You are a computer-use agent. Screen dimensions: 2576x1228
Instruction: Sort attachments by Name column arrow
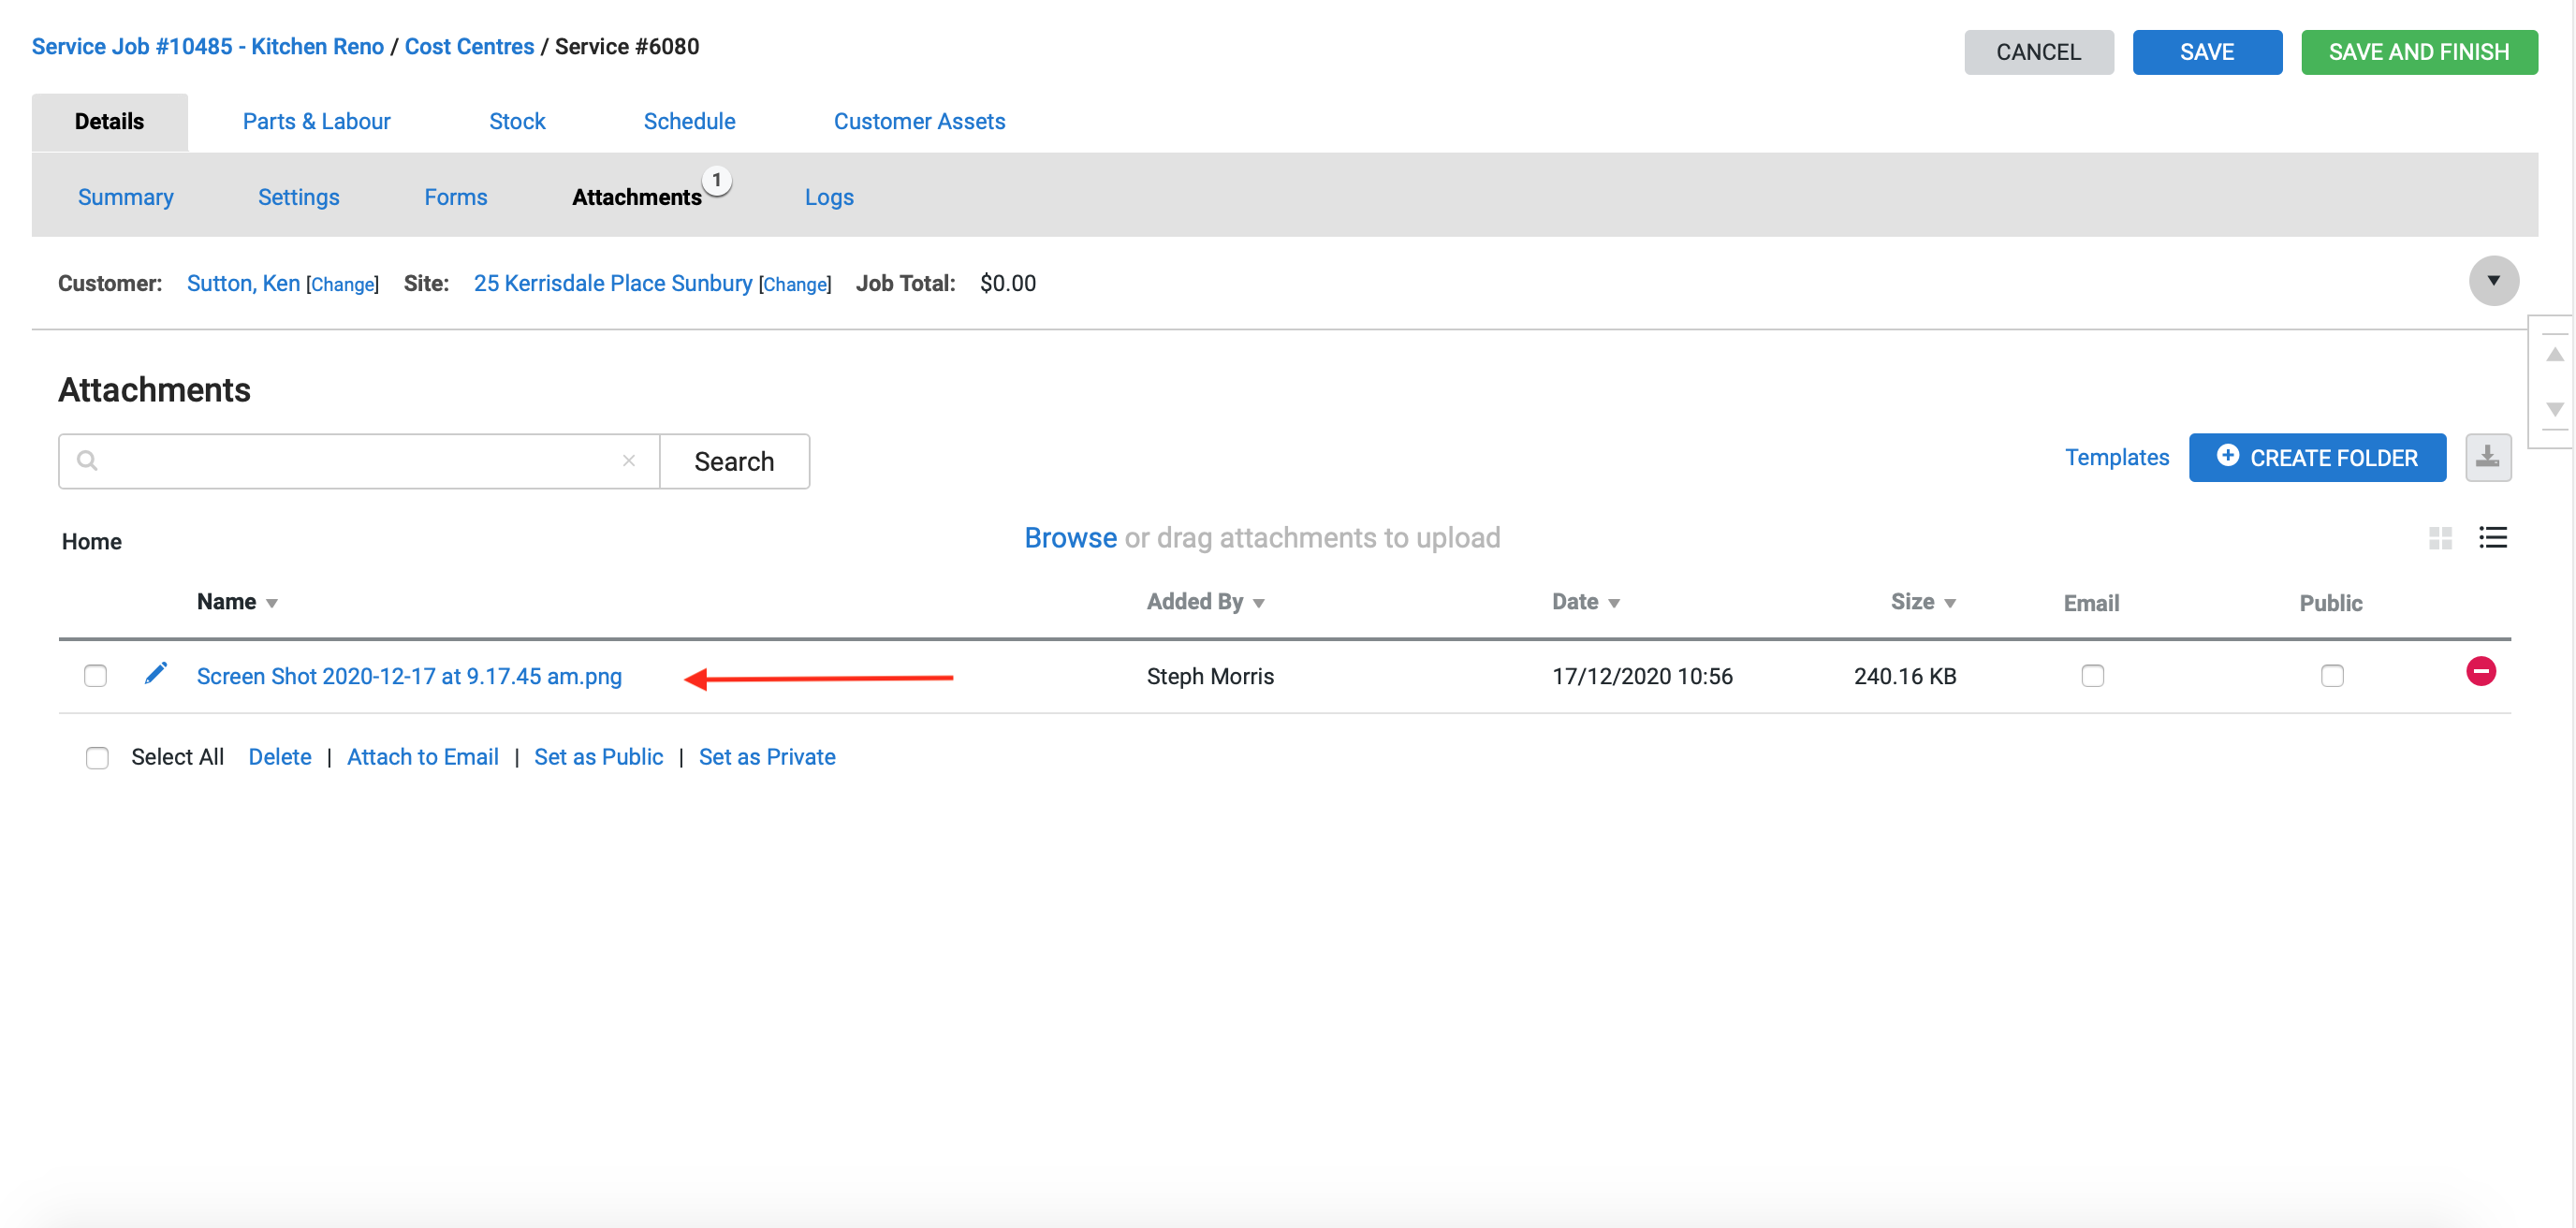pos(272,603)
